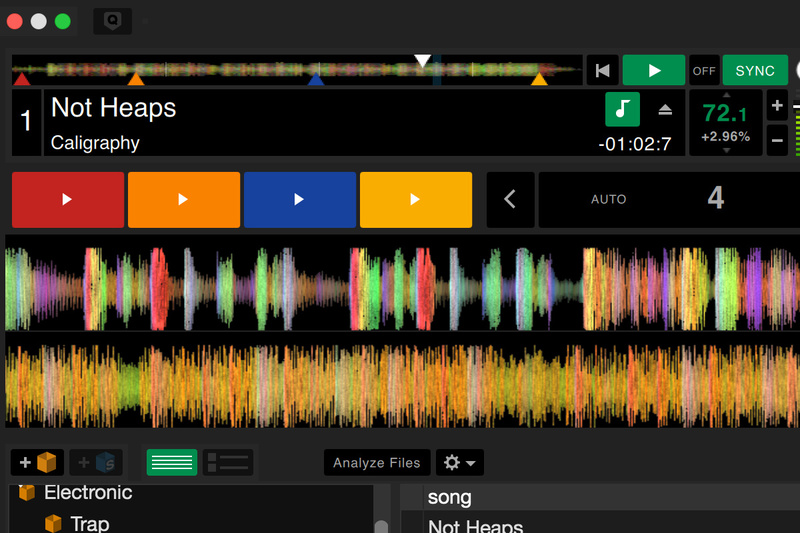Increase pitch with the plus button
Screen dimensions: 800x533
tap(777, 106)
